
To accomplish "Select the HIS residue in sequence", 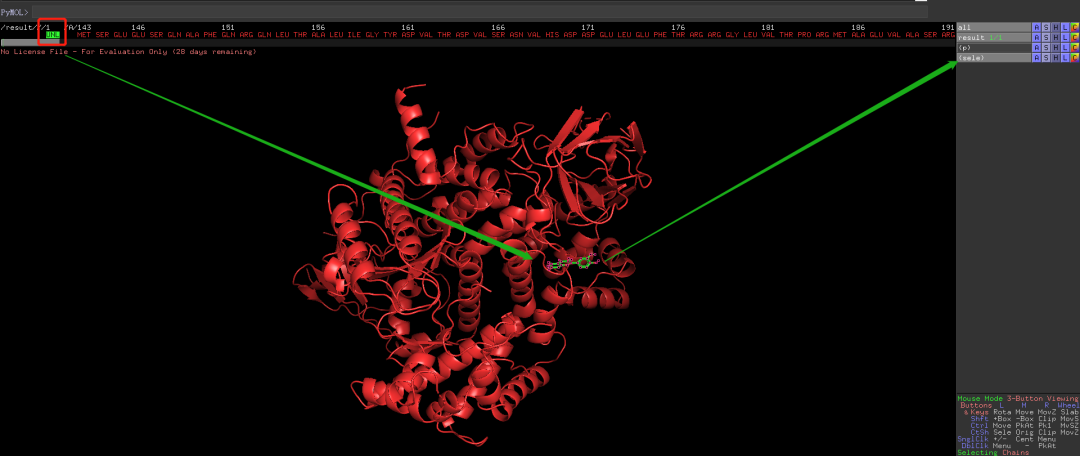I will (x=552, y=34).
